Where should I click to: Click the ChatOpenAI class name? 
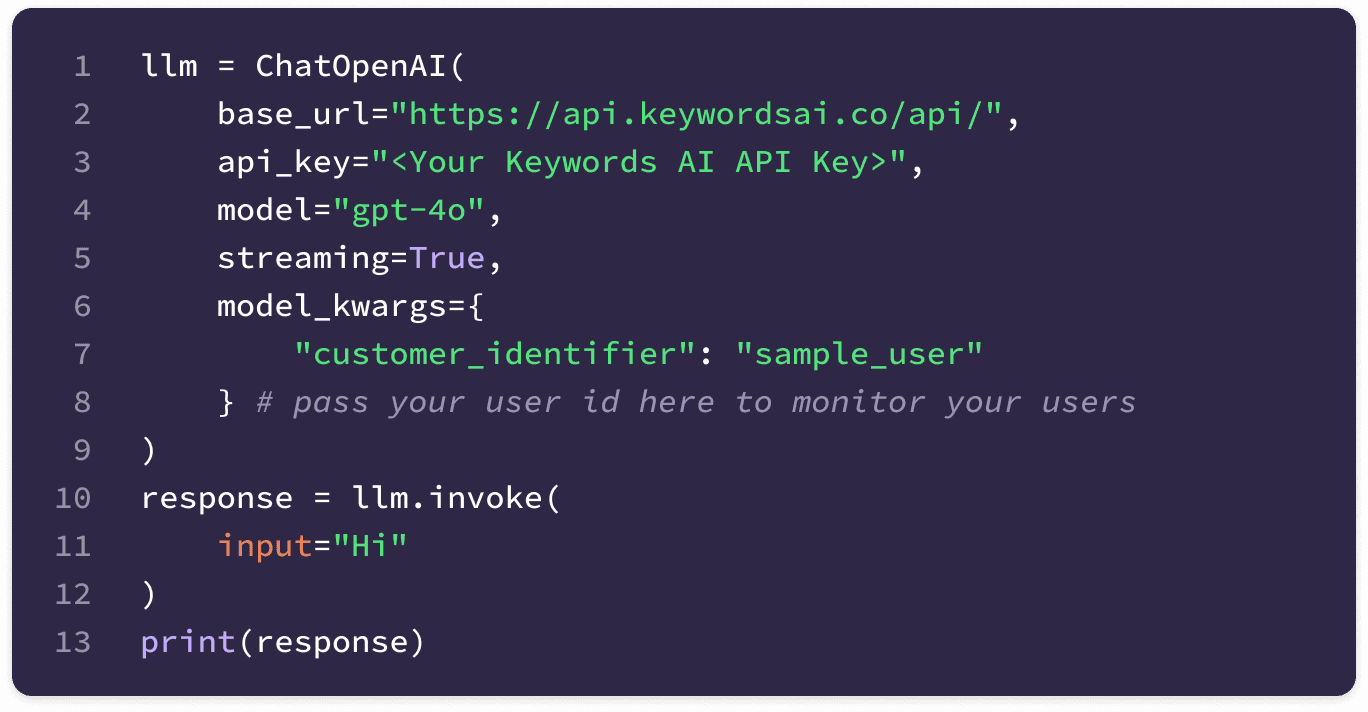(351, 67)
